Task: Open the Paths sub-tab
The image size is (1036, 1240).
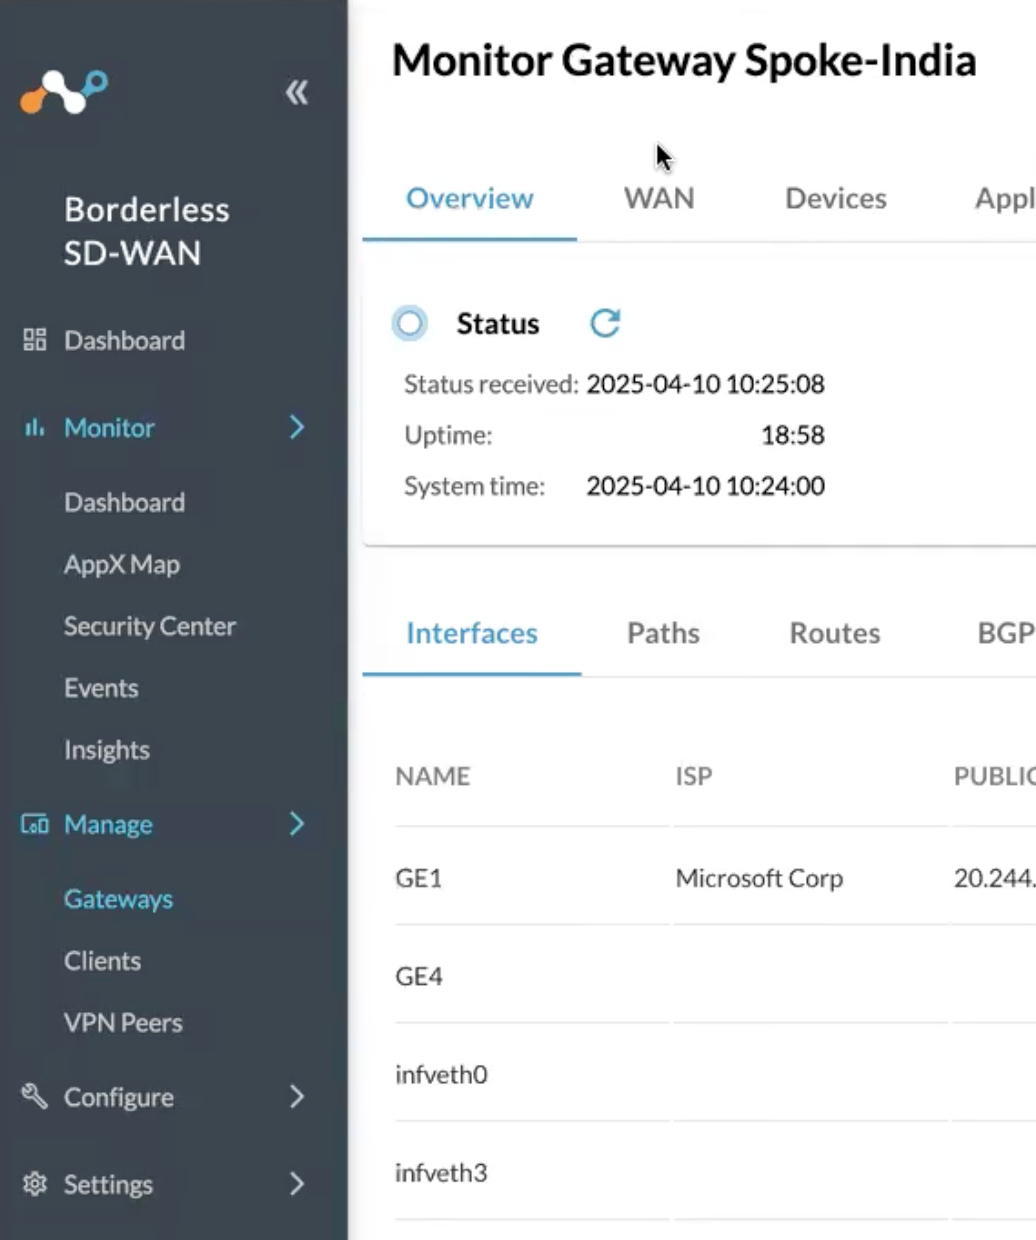Action: [x=663, y=633]
